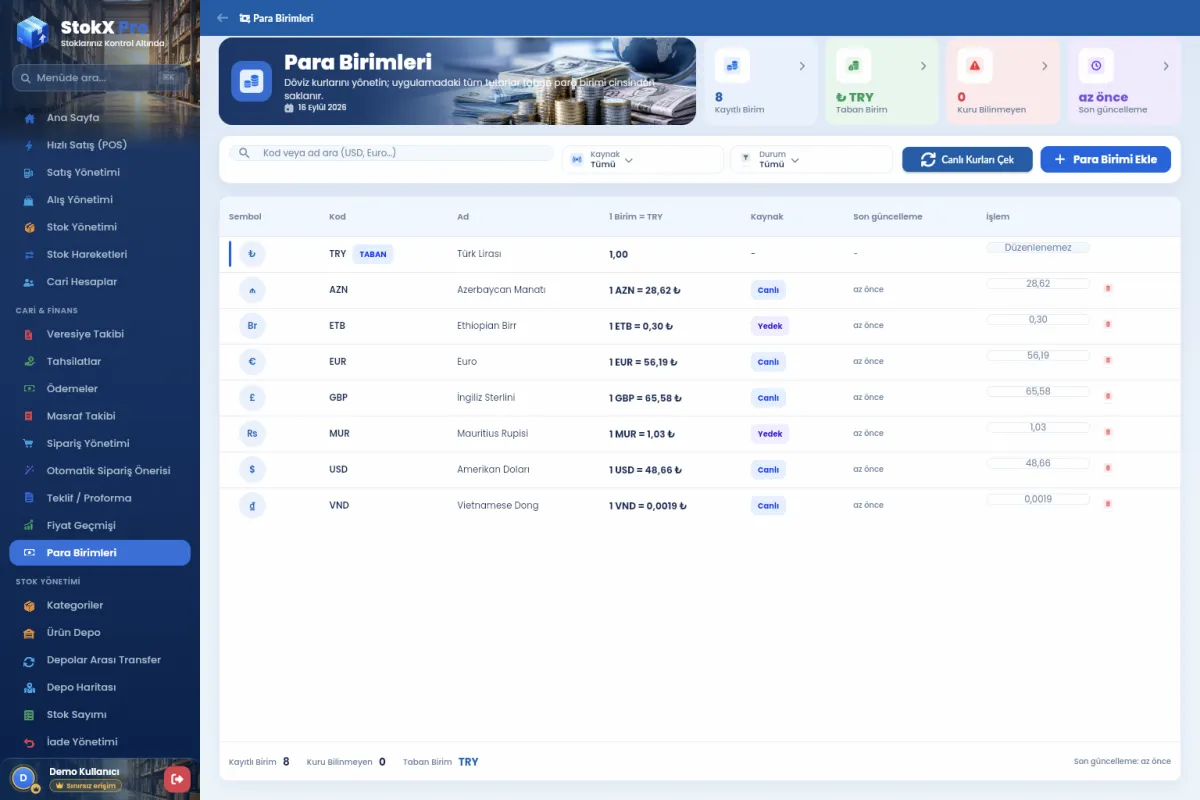Click the Canlı badge in AZN row
This screenshot has width=1200, height=800.
pyautogui.click(x=768, y=290)
